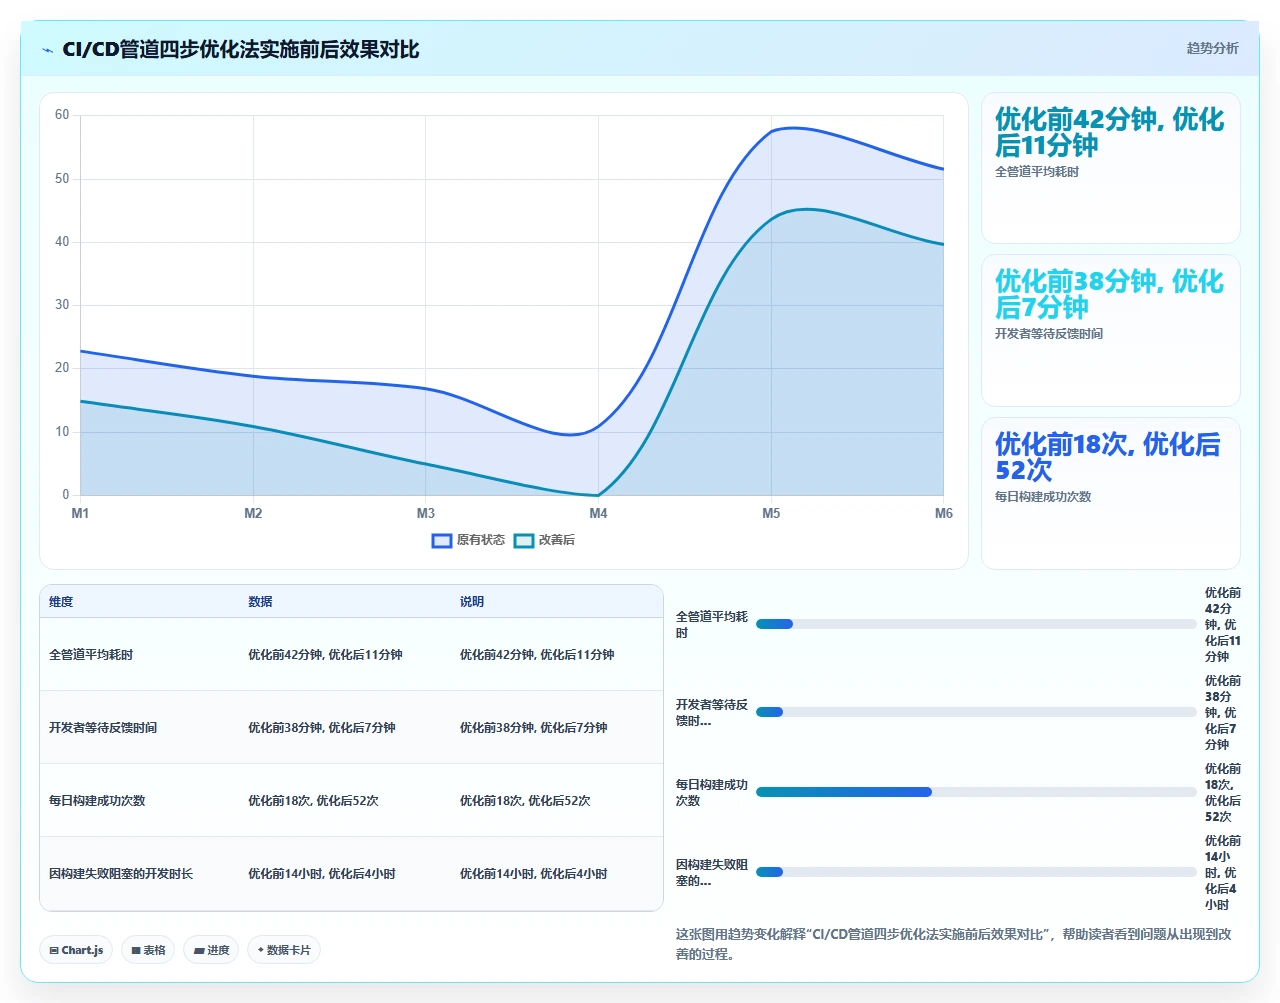Click the M2 x-axis label
This screenshot has height=1003, width=1280.
(253, 513)
